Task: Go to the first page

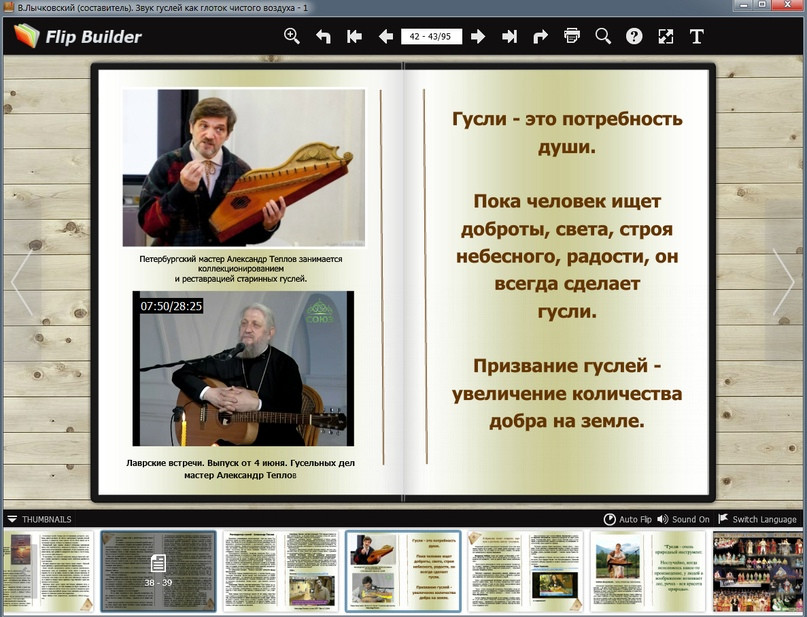Action: pyautogui.click(x=354, y=37)
